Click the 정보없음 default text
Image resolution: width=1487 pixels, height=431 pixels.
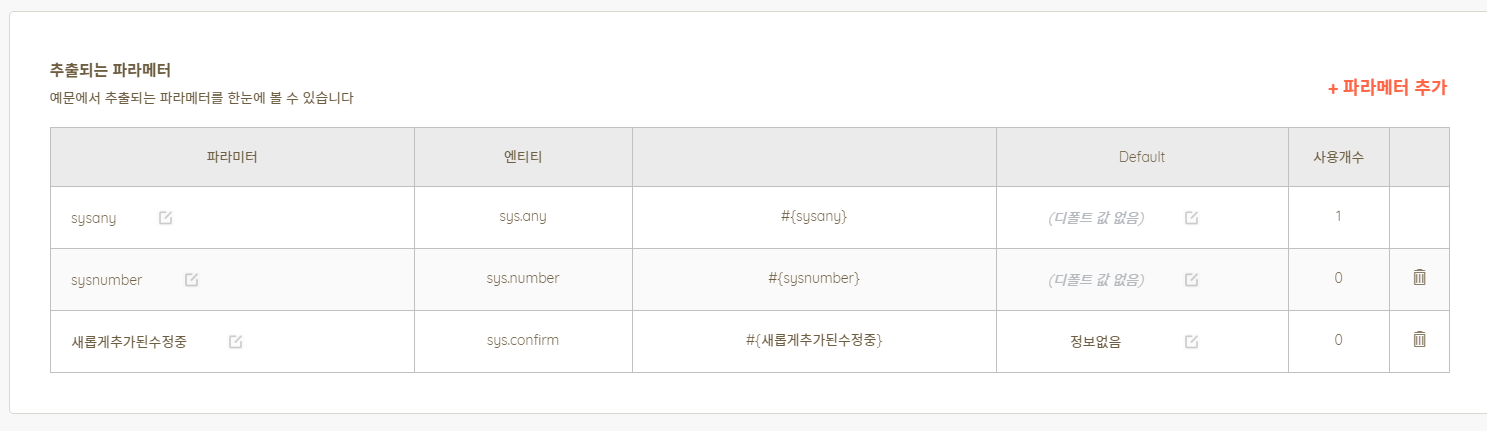[1095, 342]
